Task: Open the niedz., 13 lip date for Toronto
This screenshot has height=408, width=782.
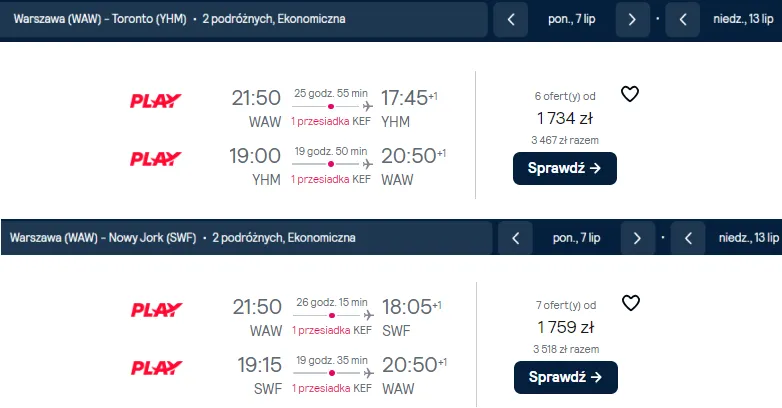Action: click(x=743, y=19)
